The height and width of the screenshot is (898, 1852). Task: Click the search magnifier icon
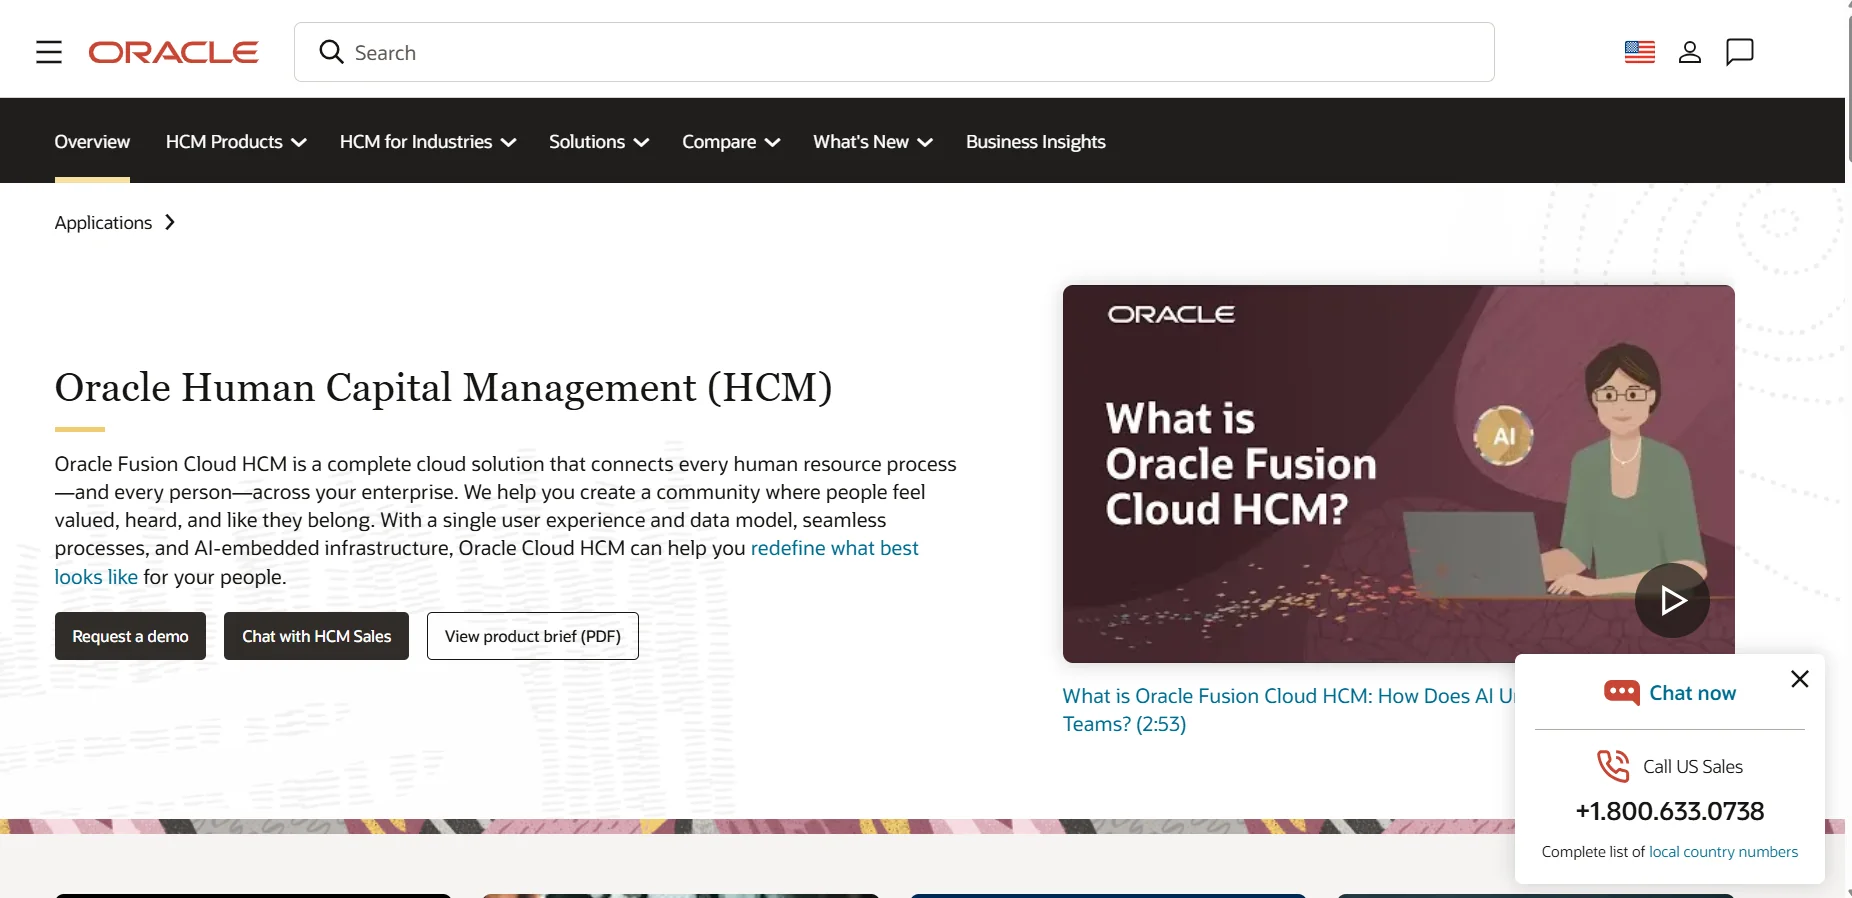[331, 52]
